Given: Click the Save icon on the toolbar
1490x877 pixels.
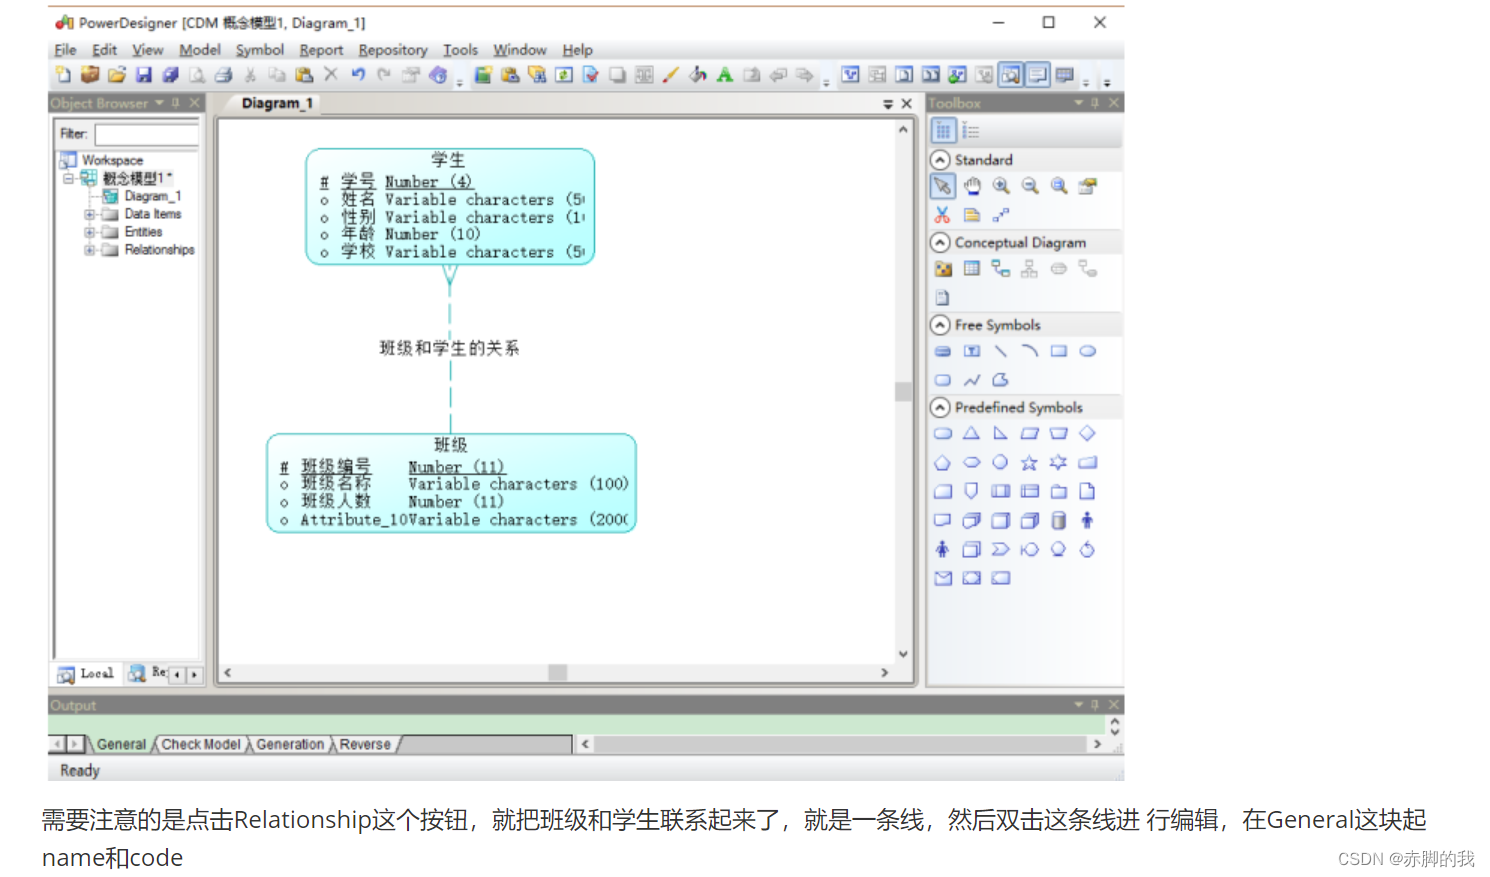Looking at the screenshot, I should [x=143, y=74].
